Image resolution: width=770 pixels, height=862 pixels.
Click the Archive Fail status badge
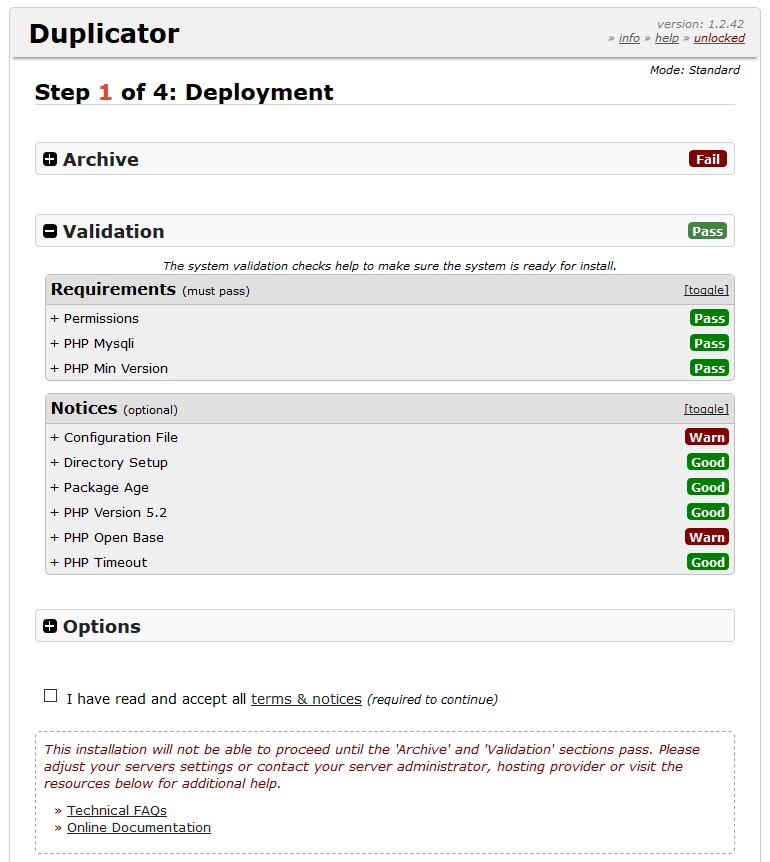coord(707,159)
